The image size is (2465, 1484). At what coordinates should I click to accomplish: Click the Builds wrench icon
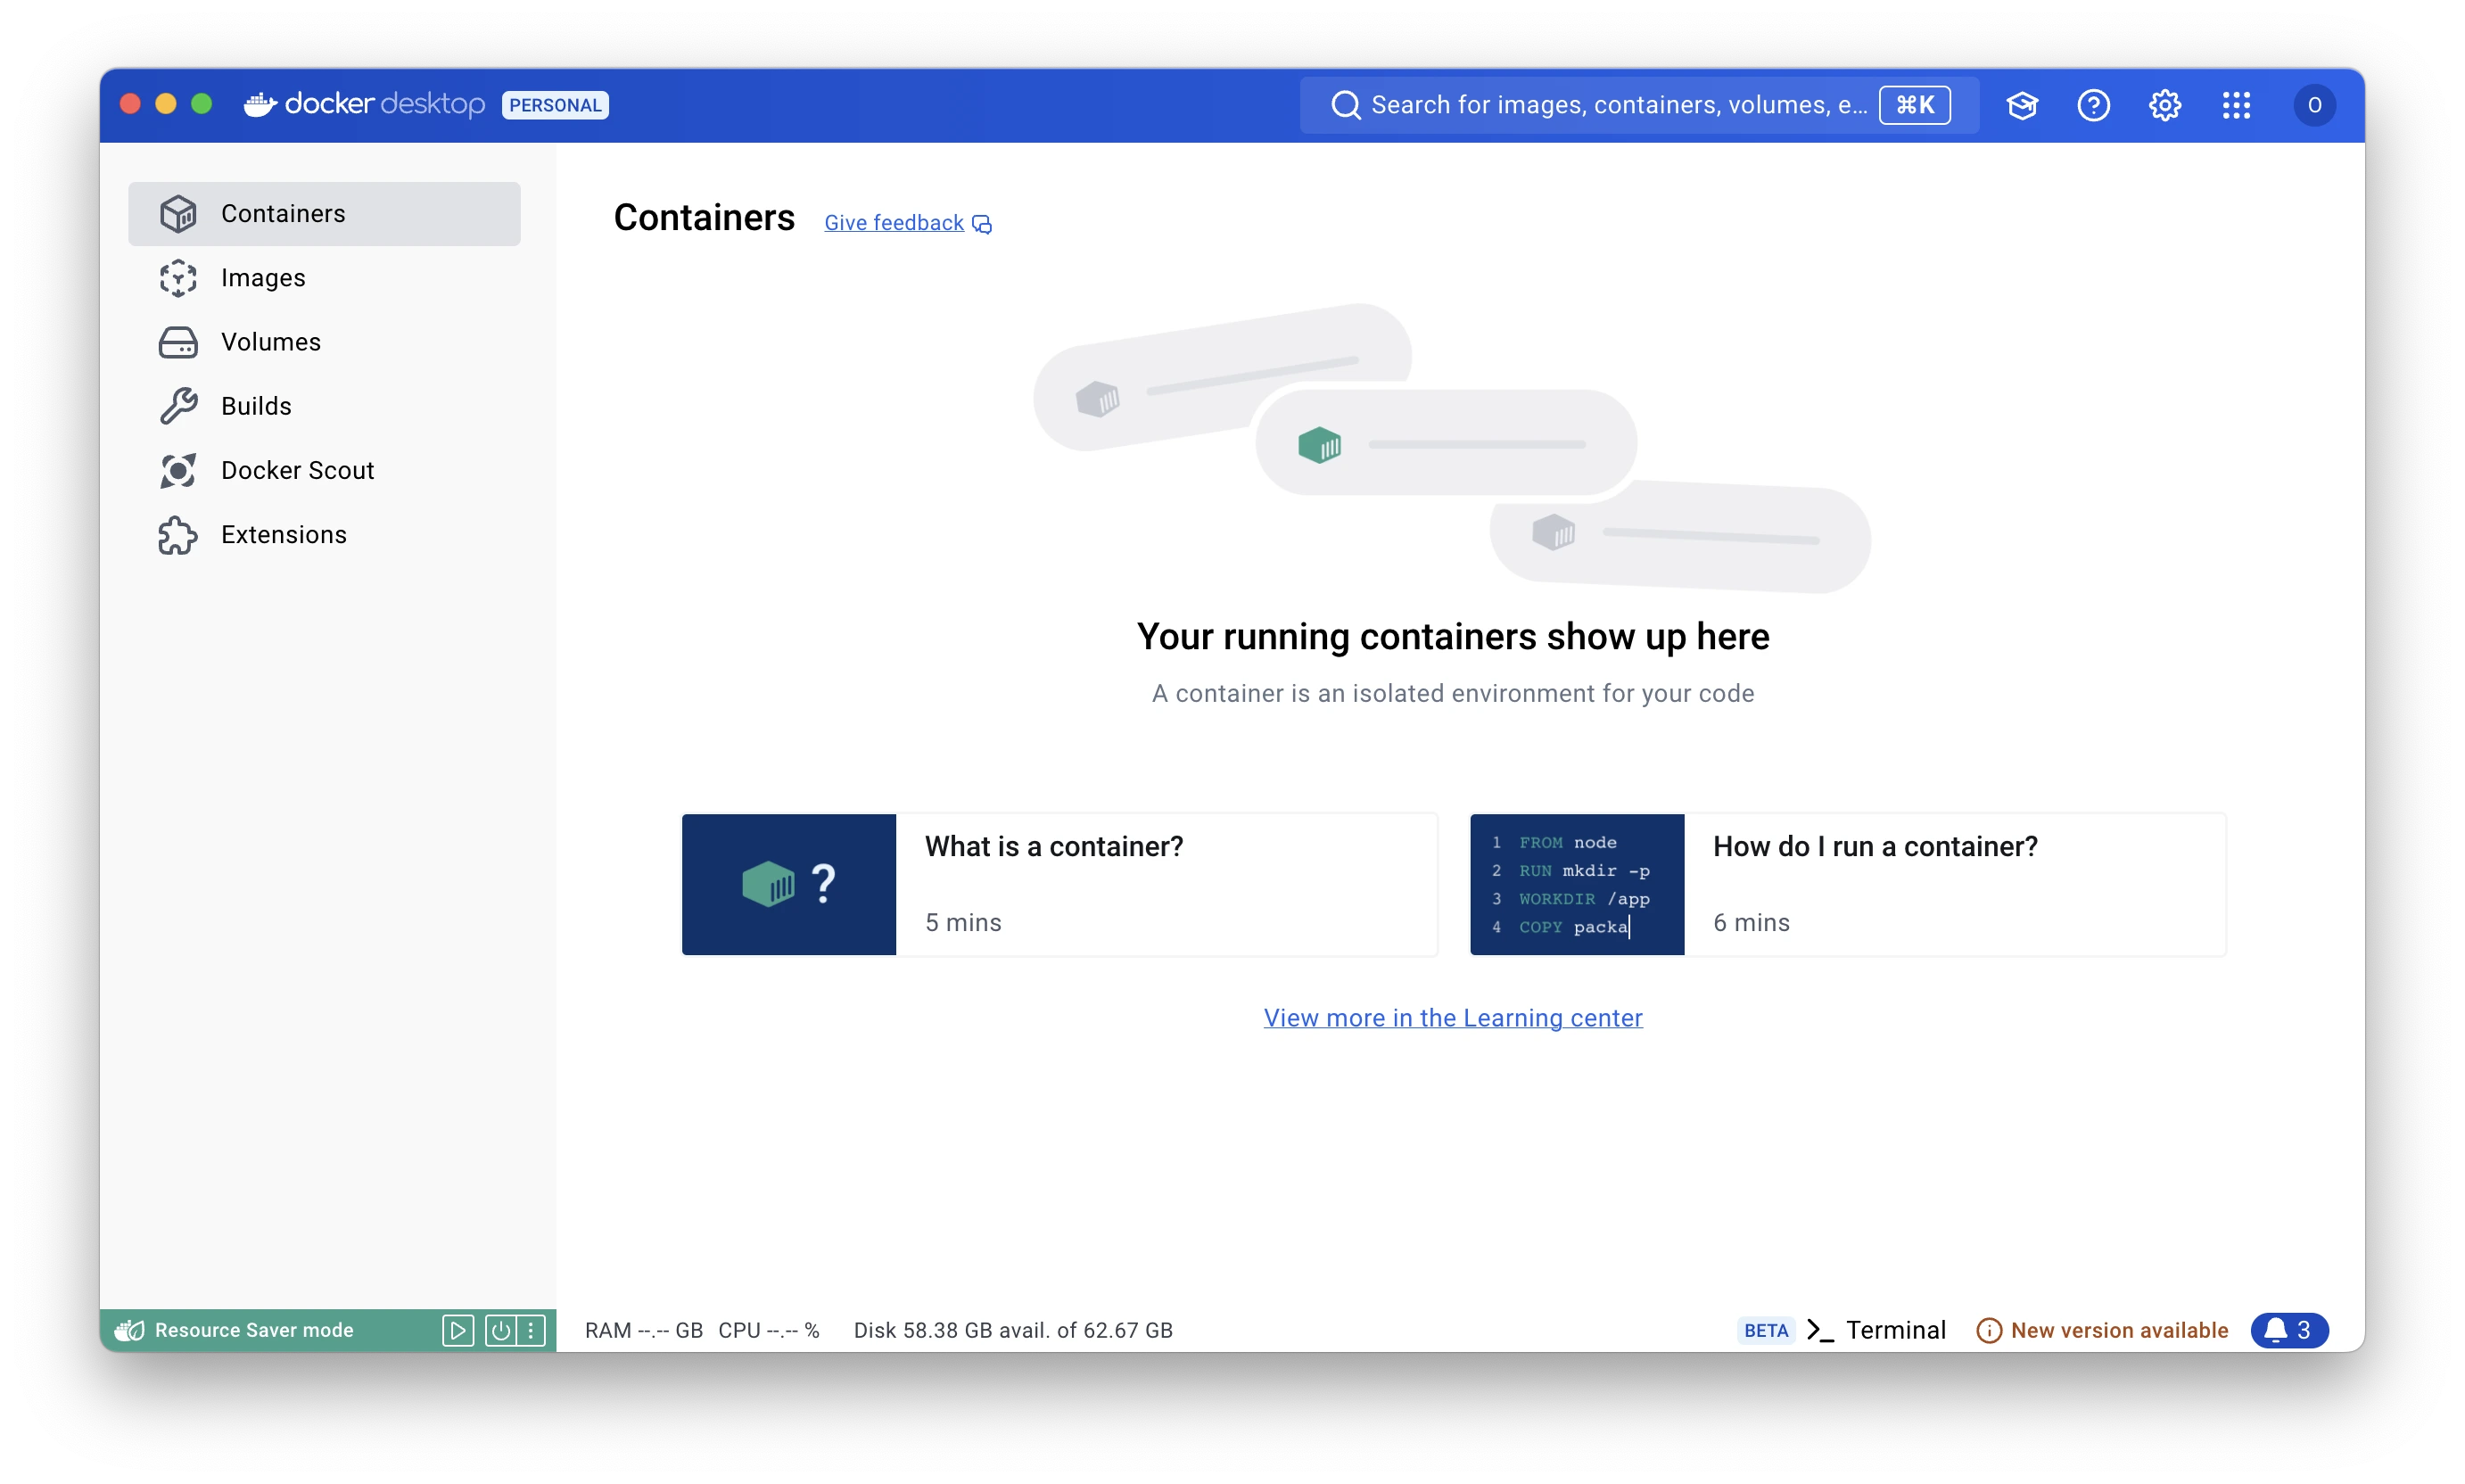(x=178, y=405)
